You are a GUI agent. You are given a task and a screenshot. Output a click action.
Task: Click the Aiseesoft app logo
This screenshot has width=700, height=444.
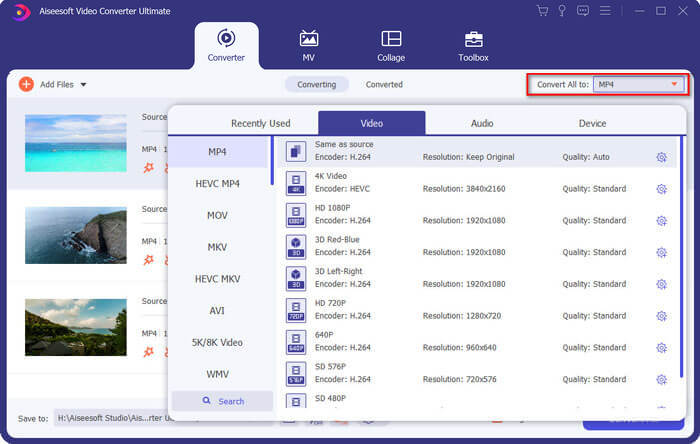pos(20,12)
